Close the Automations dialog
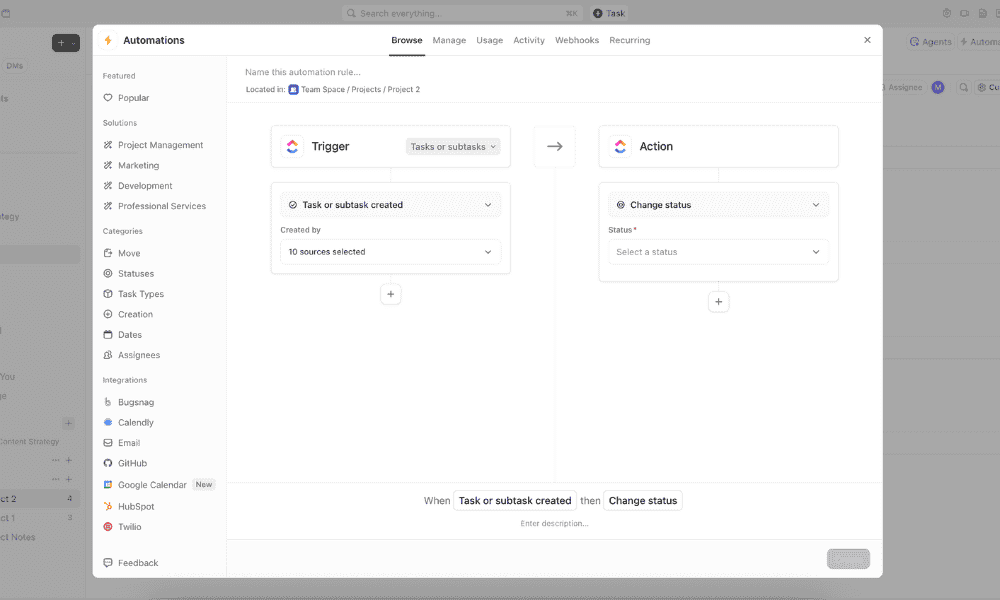The image size is (1000, 600). tap(867, 40)
